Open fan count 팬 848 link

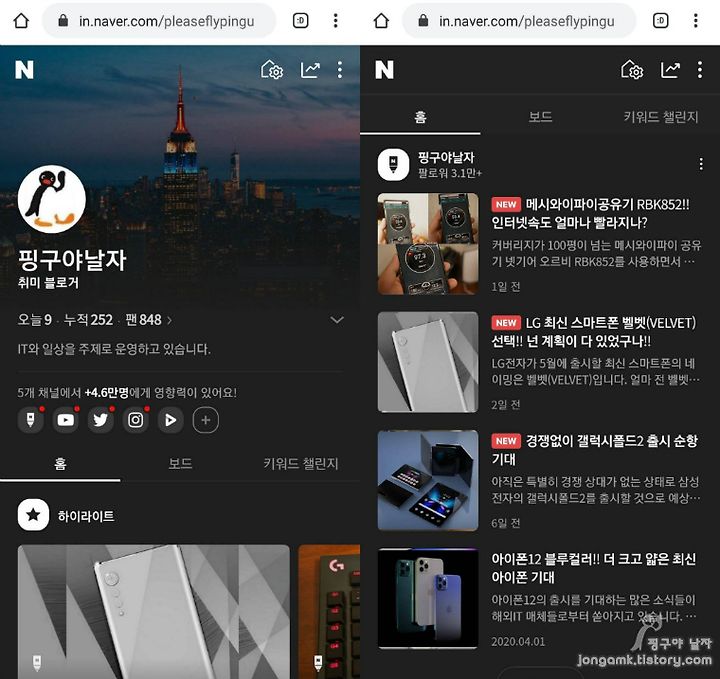pos(148,320)
